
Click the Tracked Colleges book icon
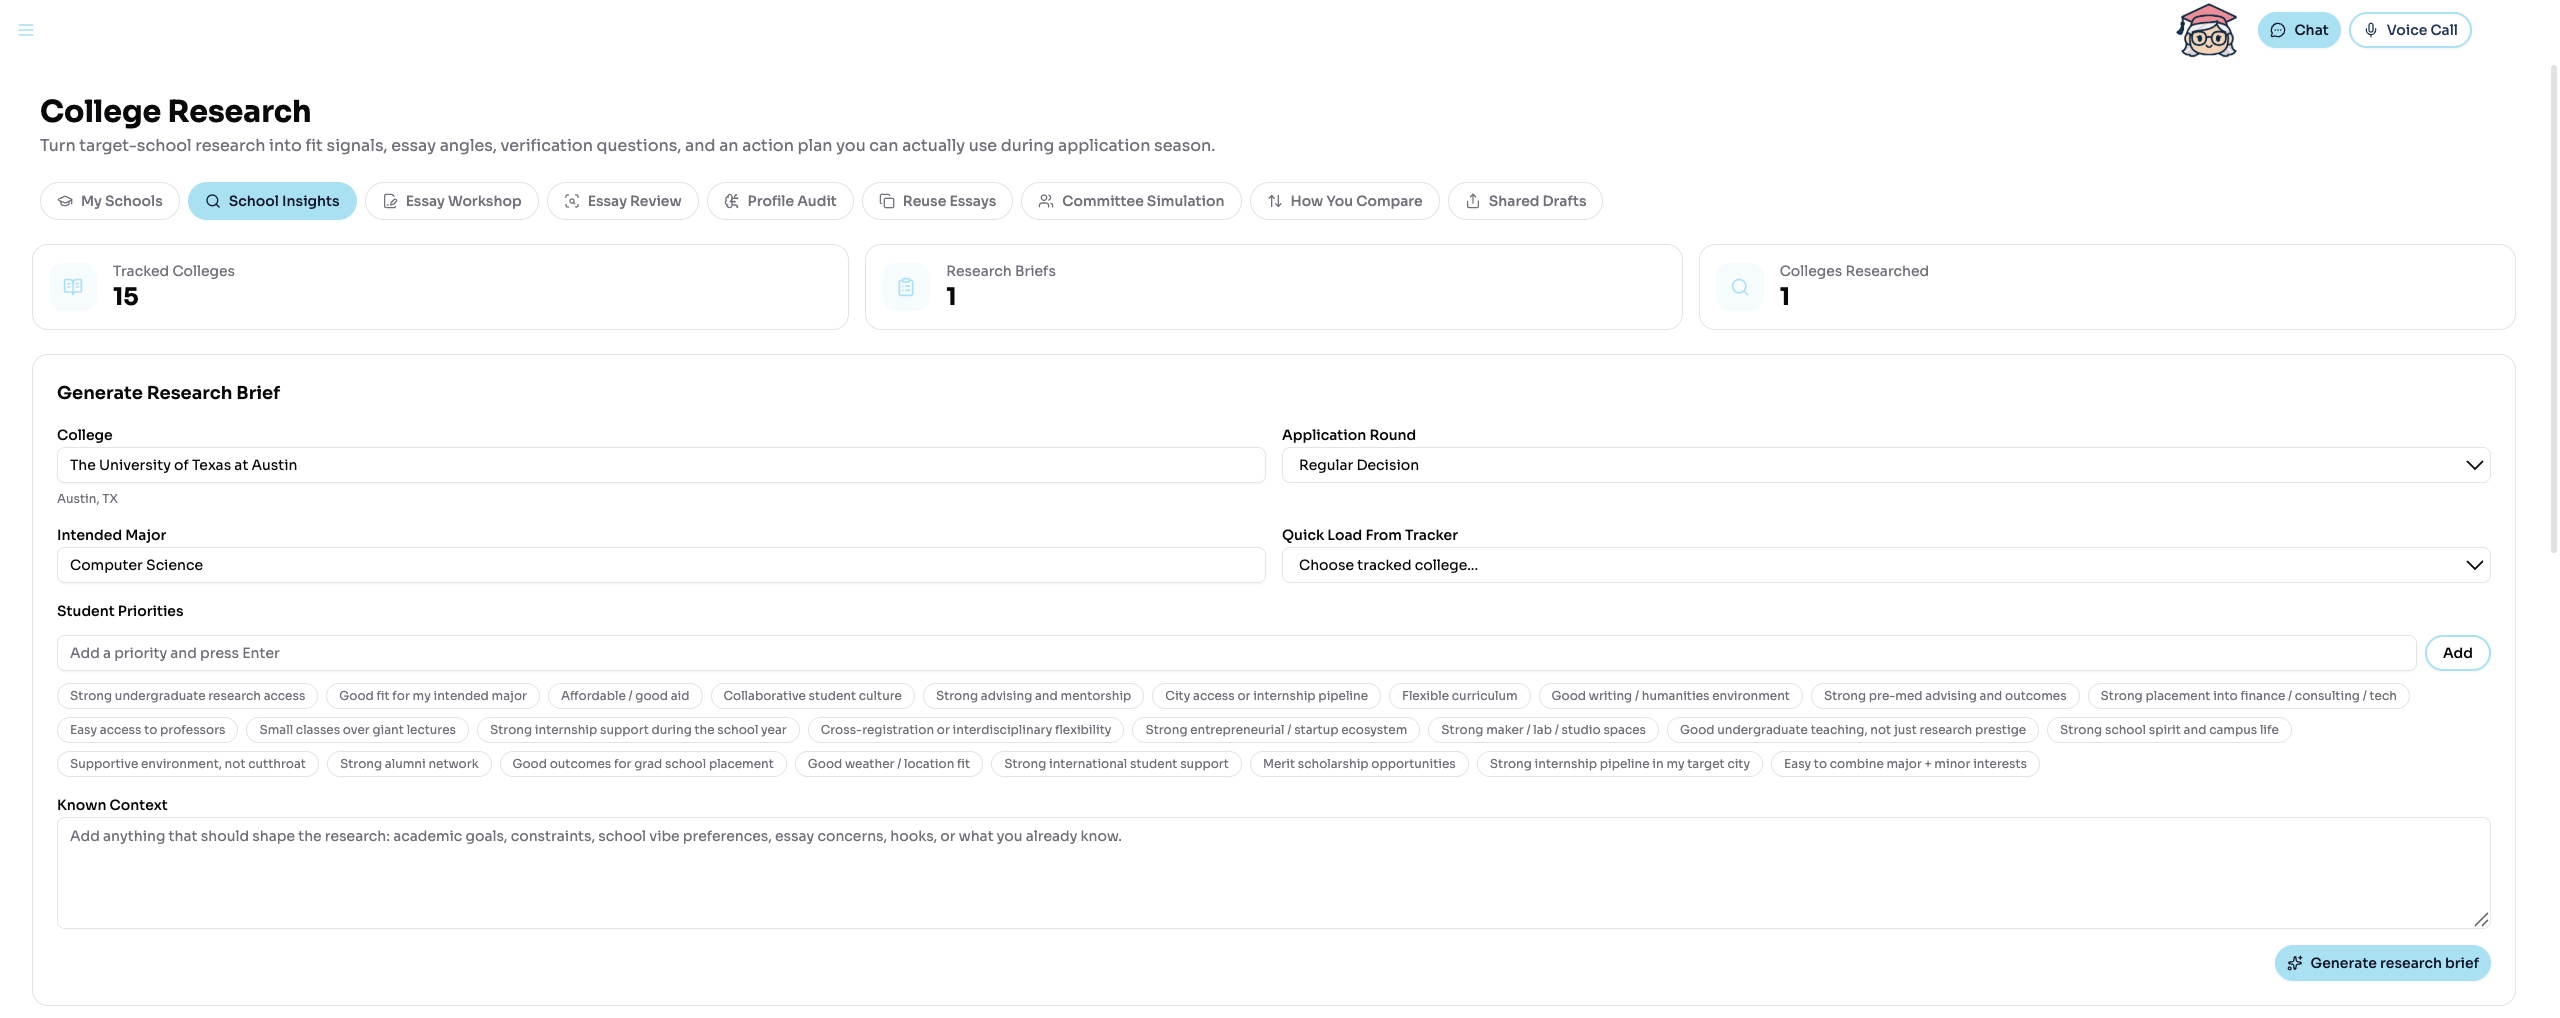click(x=72, y=286)
